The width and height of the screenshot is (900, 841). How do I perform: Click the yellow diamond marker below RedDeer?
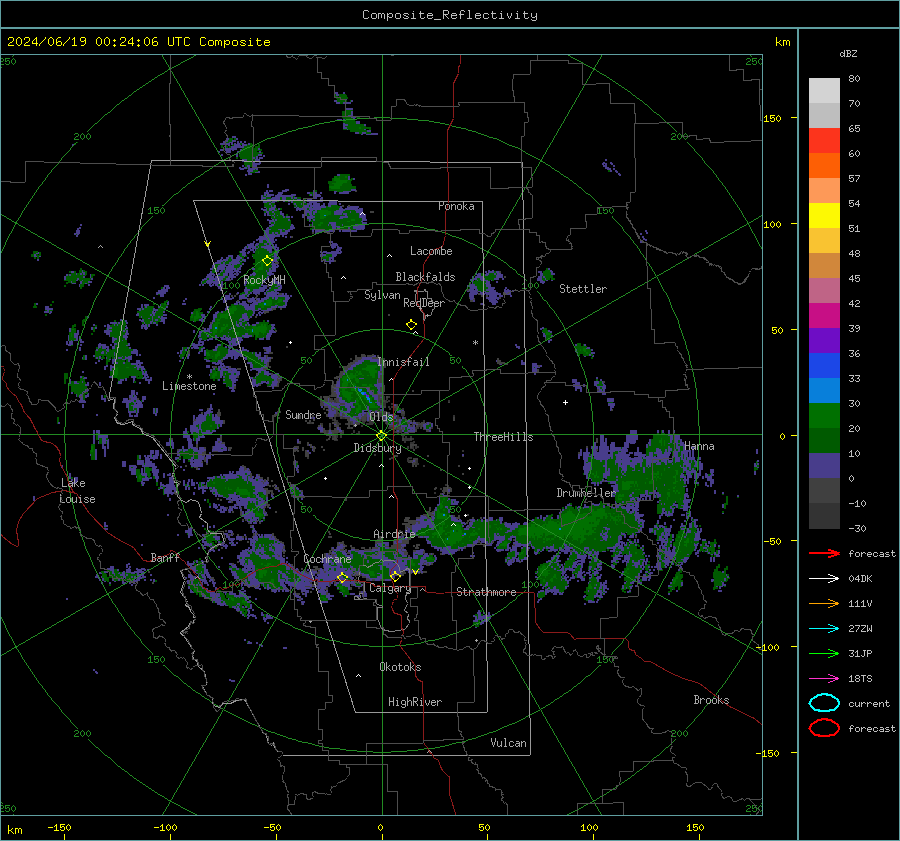tap(411, 324)
